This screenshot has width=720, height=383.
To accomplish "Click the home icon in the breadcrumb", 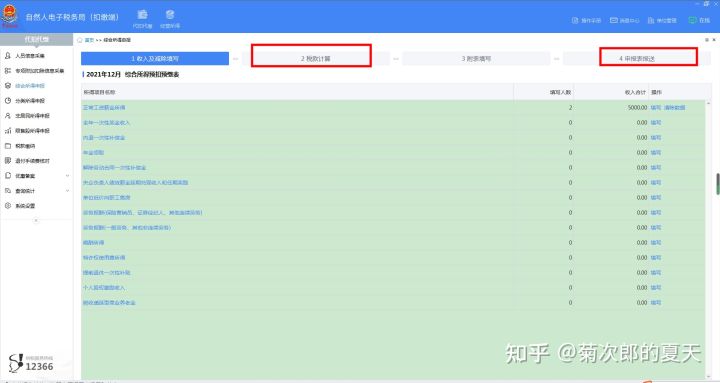I will click(79, 40).
